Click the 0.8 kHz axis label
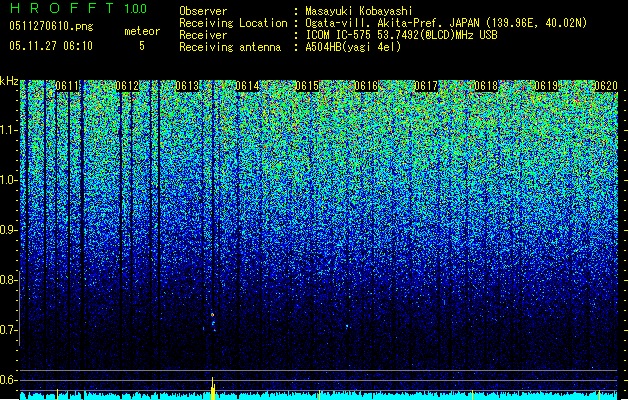Screen dimensions: 629x400 [x=8, y=280]
